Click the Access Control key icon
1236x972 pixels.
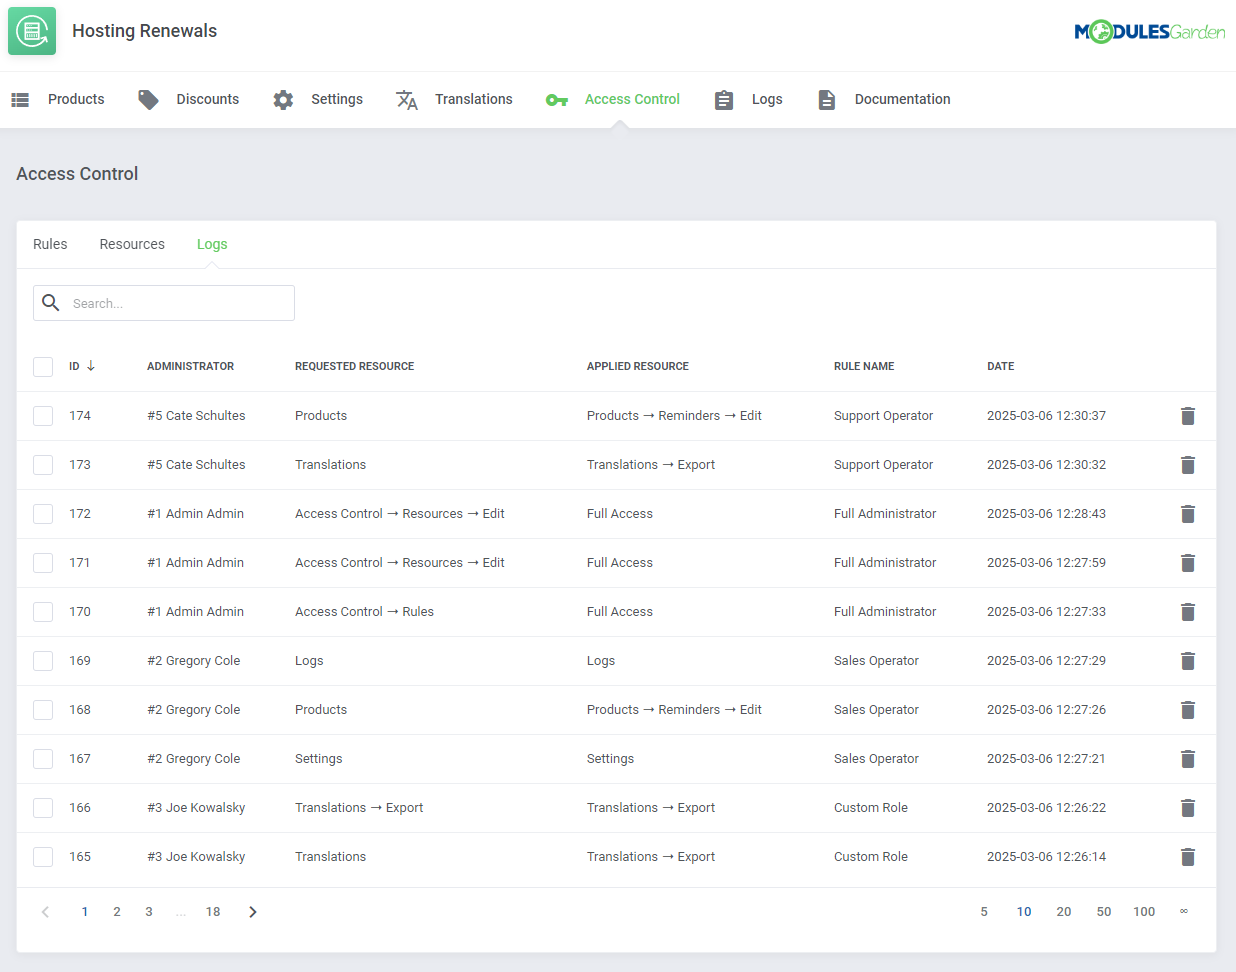click(x=557, y=100)
